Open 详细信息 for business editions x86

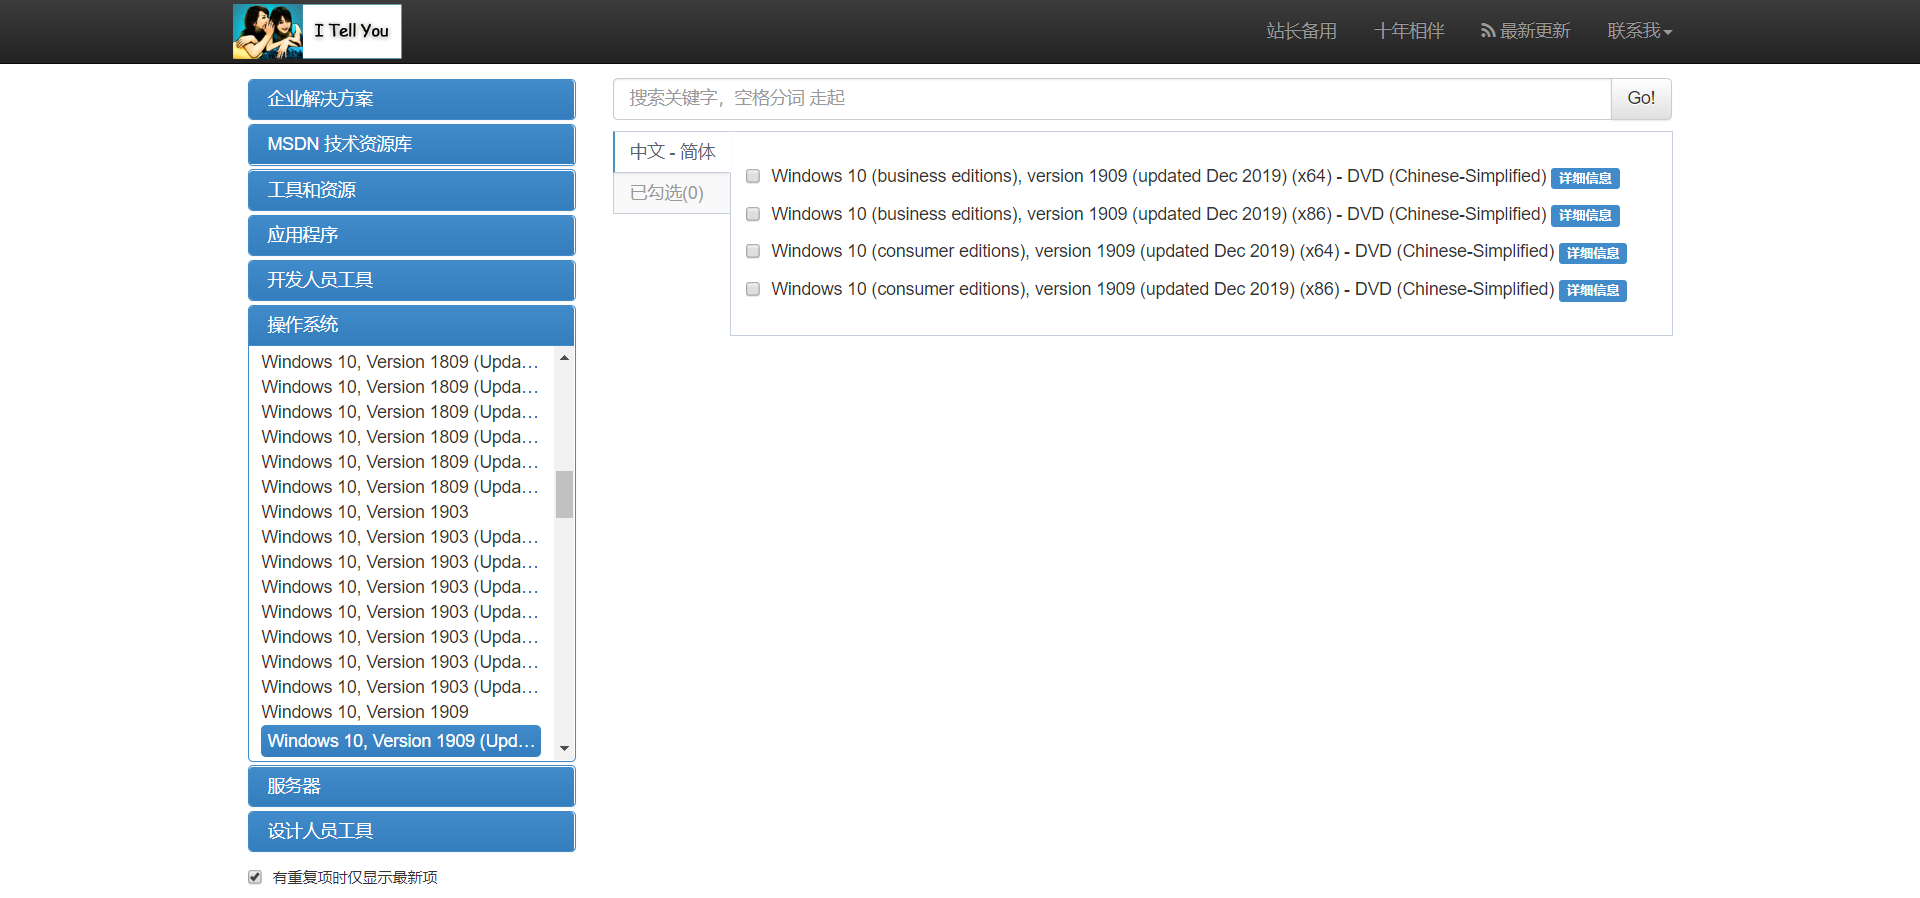(x=1585, y=215)
